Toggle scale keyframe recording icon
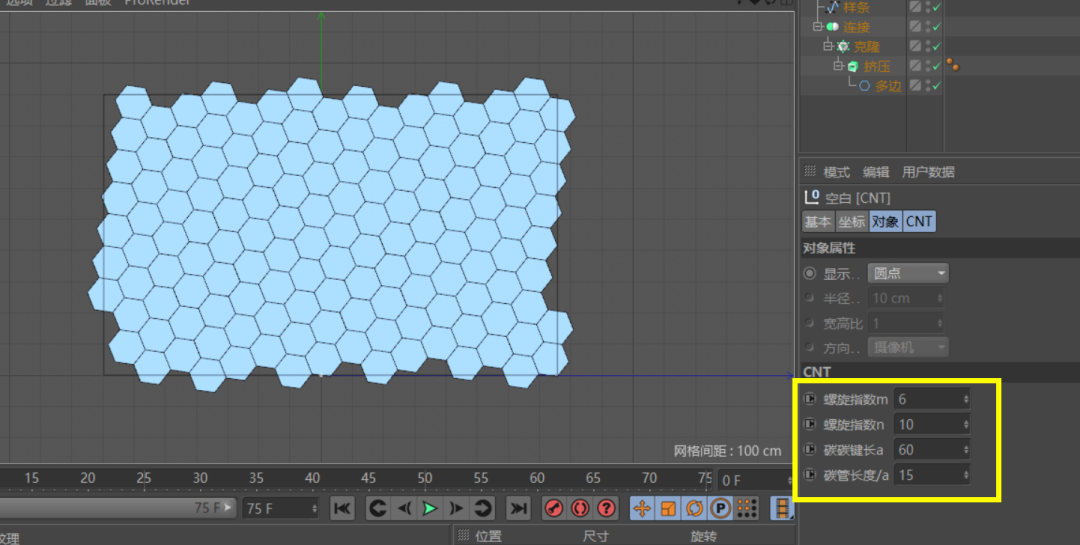 (x=667, y=508)
